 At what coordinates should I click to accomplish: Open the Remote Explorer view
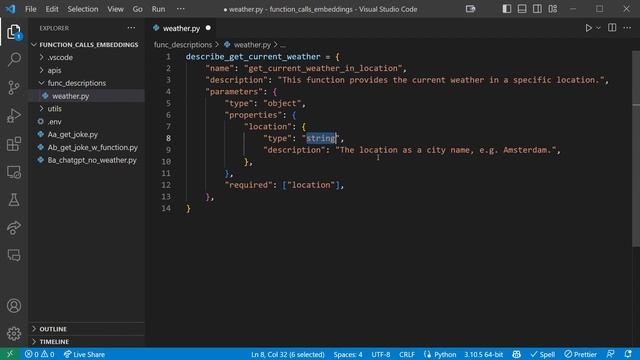point(14,172)
